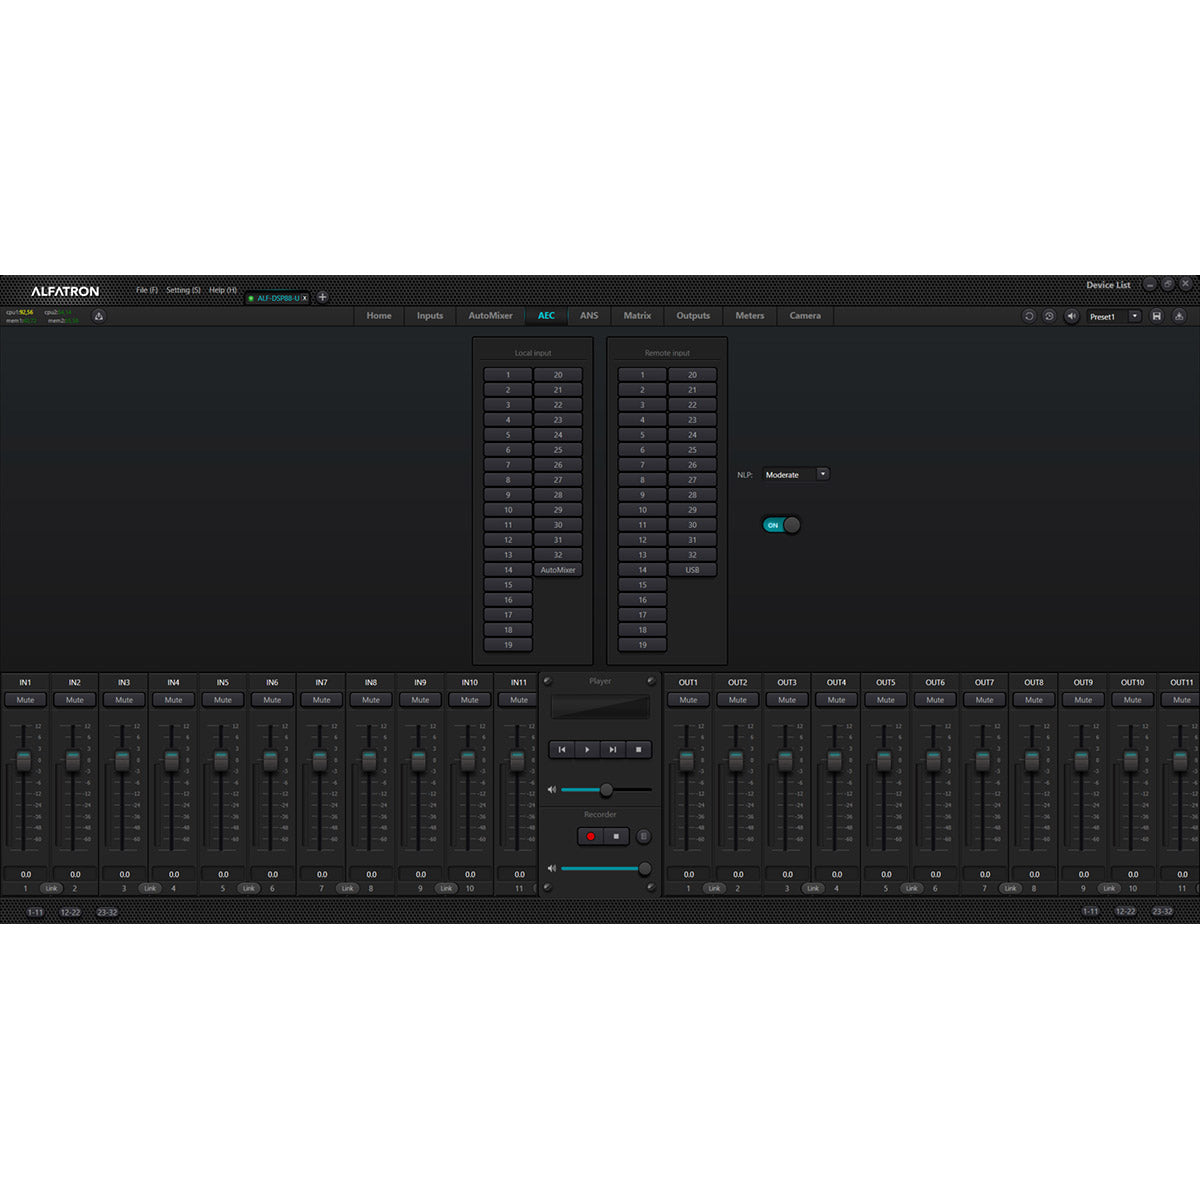1200x1200 pixels.
Task: Mute input channel IN5
Action: coord(222,700)
